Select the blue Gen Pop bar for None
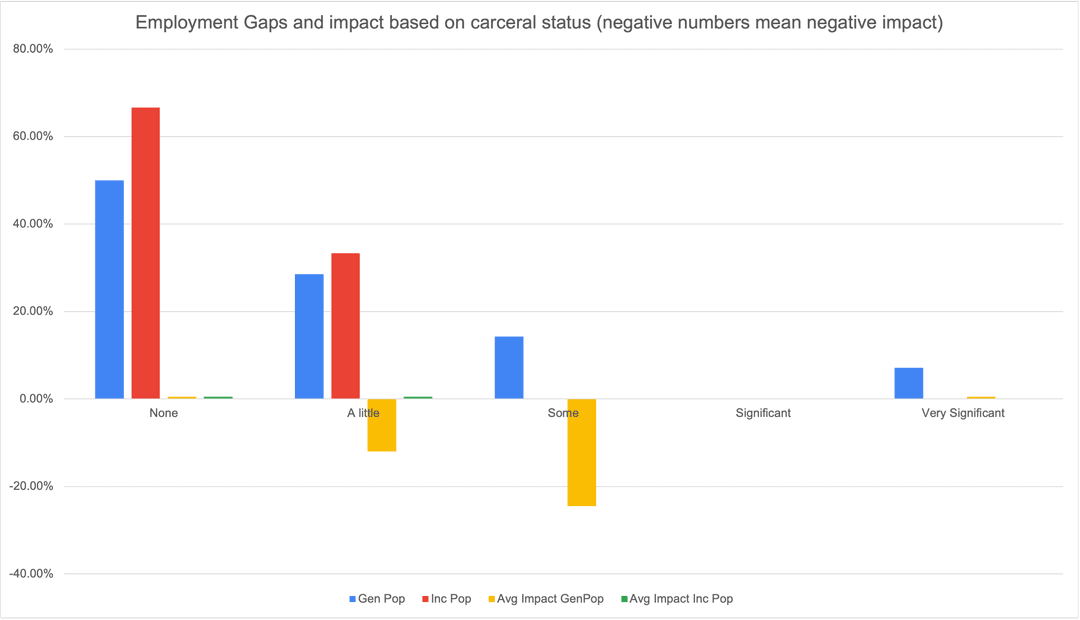This screenshot has height=620, width=1080. click(109, 289)
